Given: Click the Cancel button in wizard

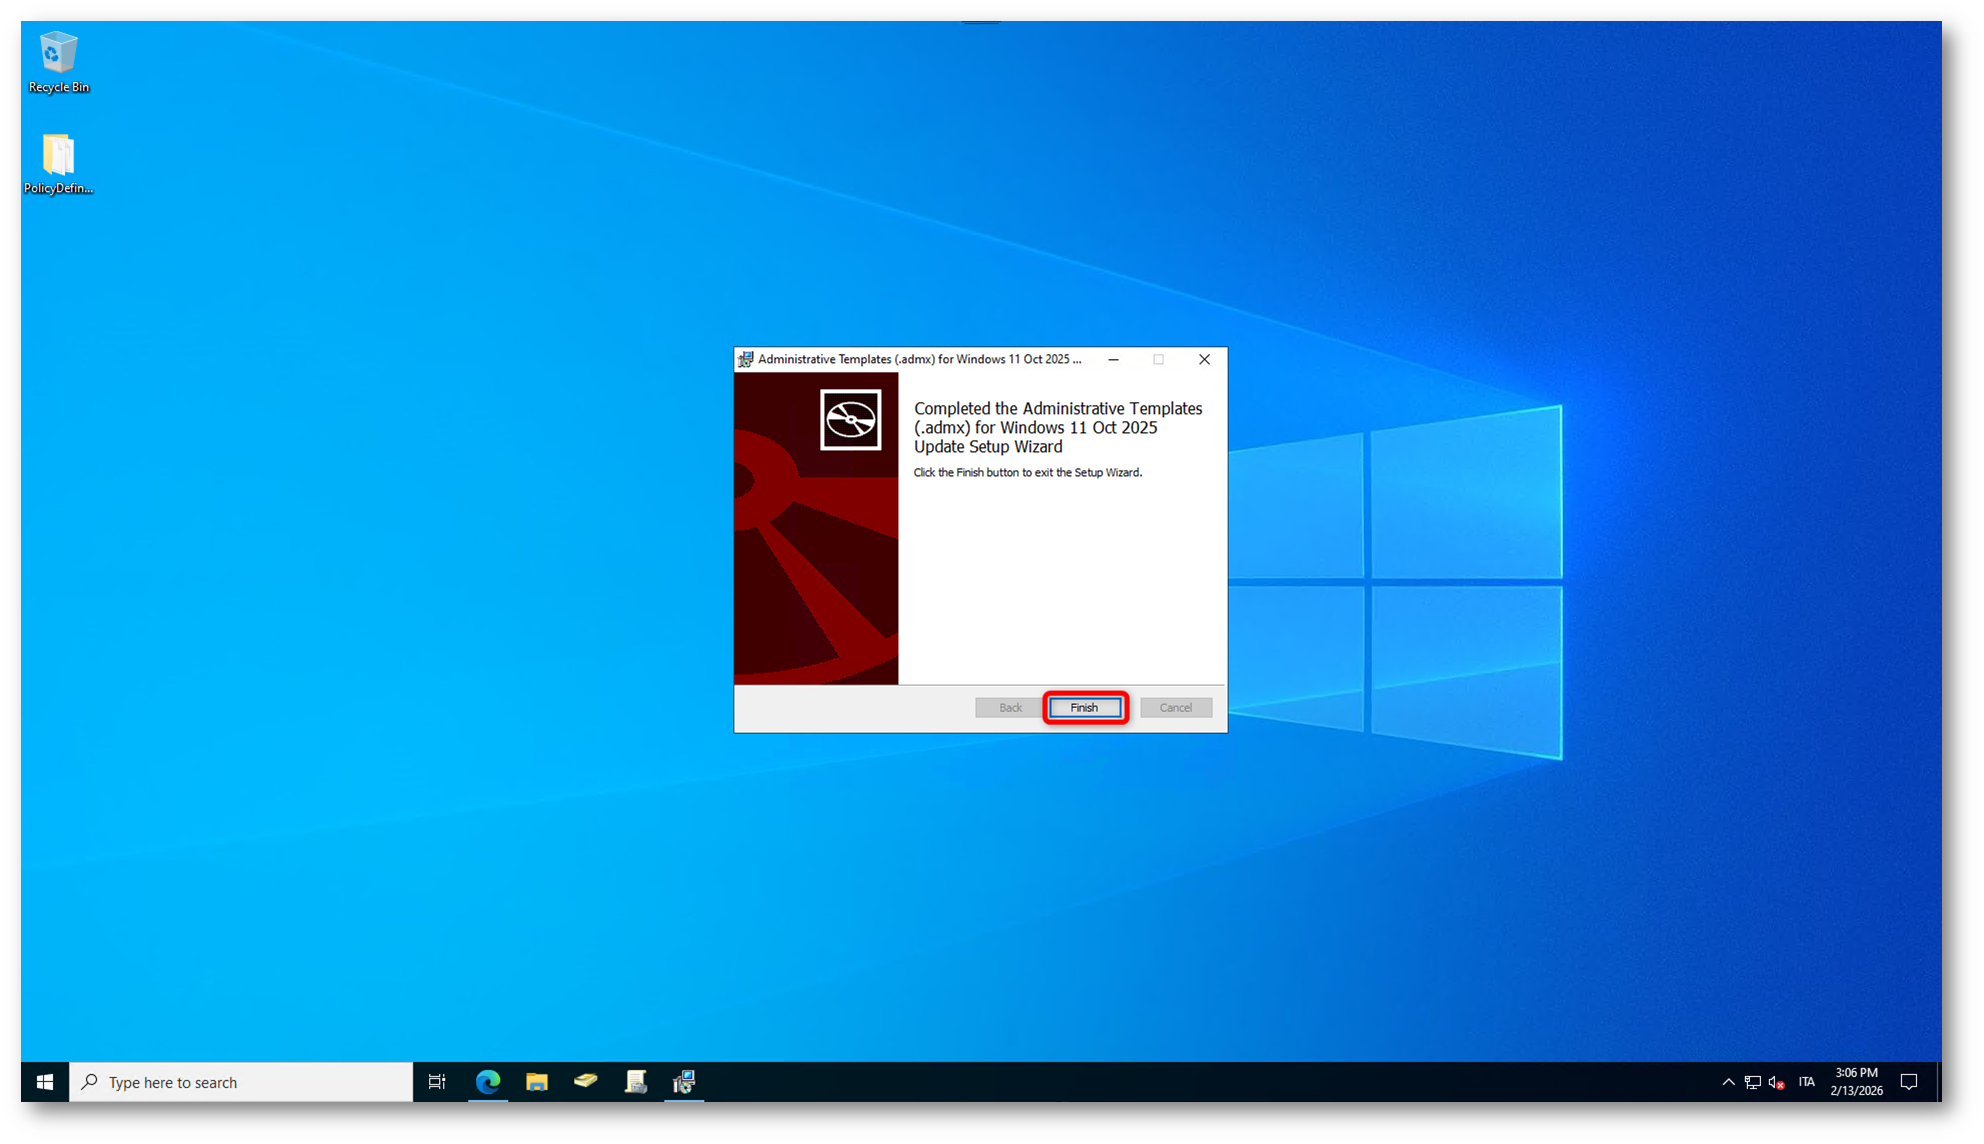Looking at the screenshot, I should click(x=1175, y=708).
